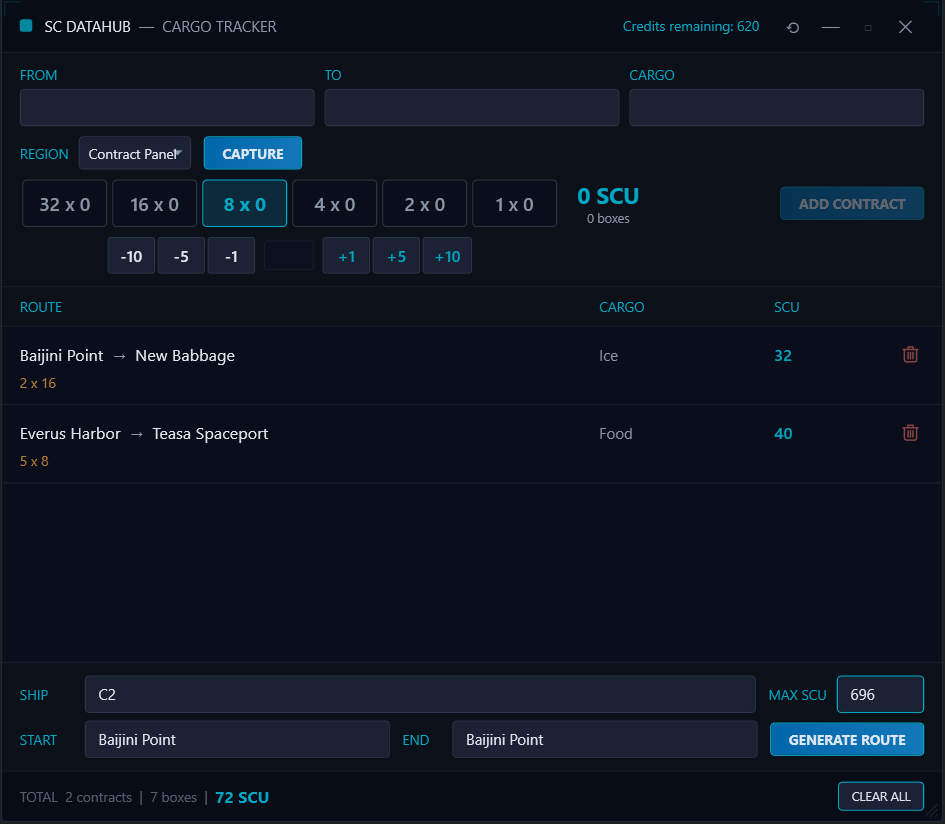Edit the End field Baijini Point
The image size is (945, 824).
[x=604, y=739]
